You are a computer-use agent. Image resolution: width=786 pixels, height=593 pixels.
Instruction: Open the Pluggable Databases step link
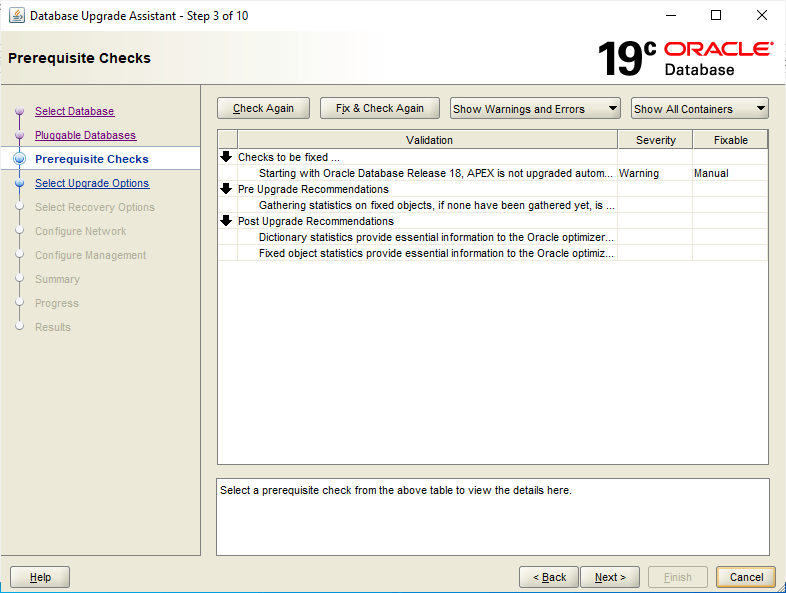[85, 135]
